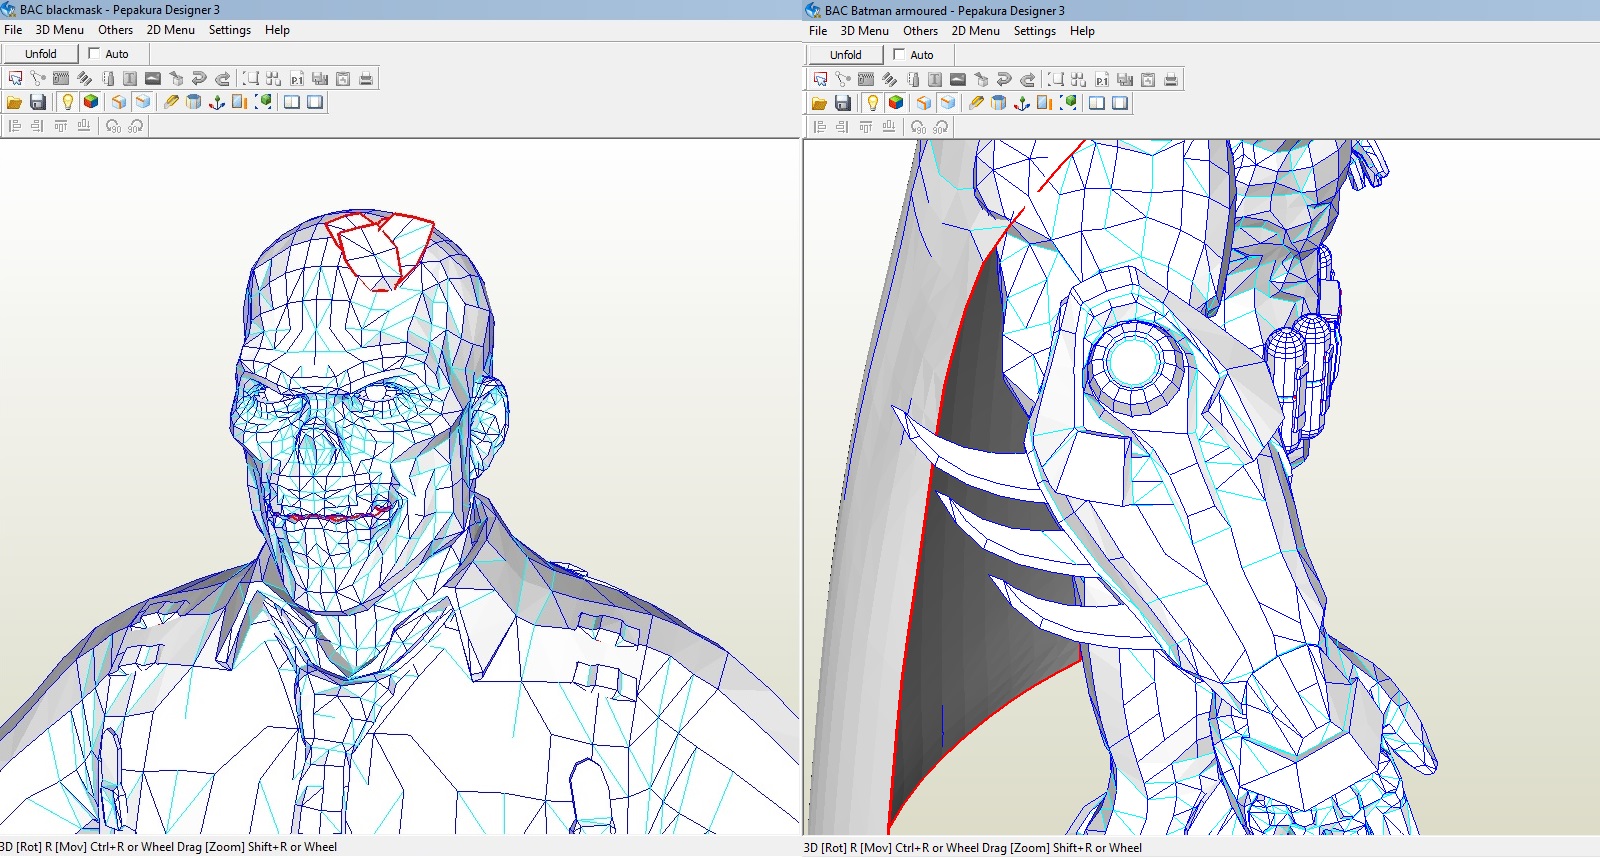Switch to single-pane layout icon in Batman armoured window

[1120, 103]
